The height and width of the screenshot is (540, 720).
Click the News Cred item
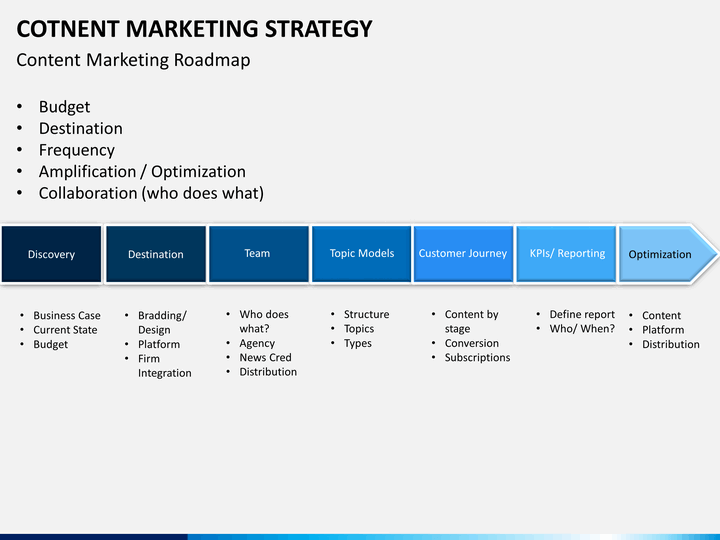point(265,357)
